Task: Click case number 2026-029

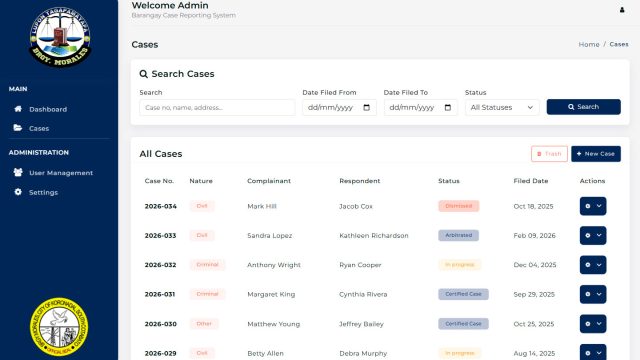Action: coord(160,353)
